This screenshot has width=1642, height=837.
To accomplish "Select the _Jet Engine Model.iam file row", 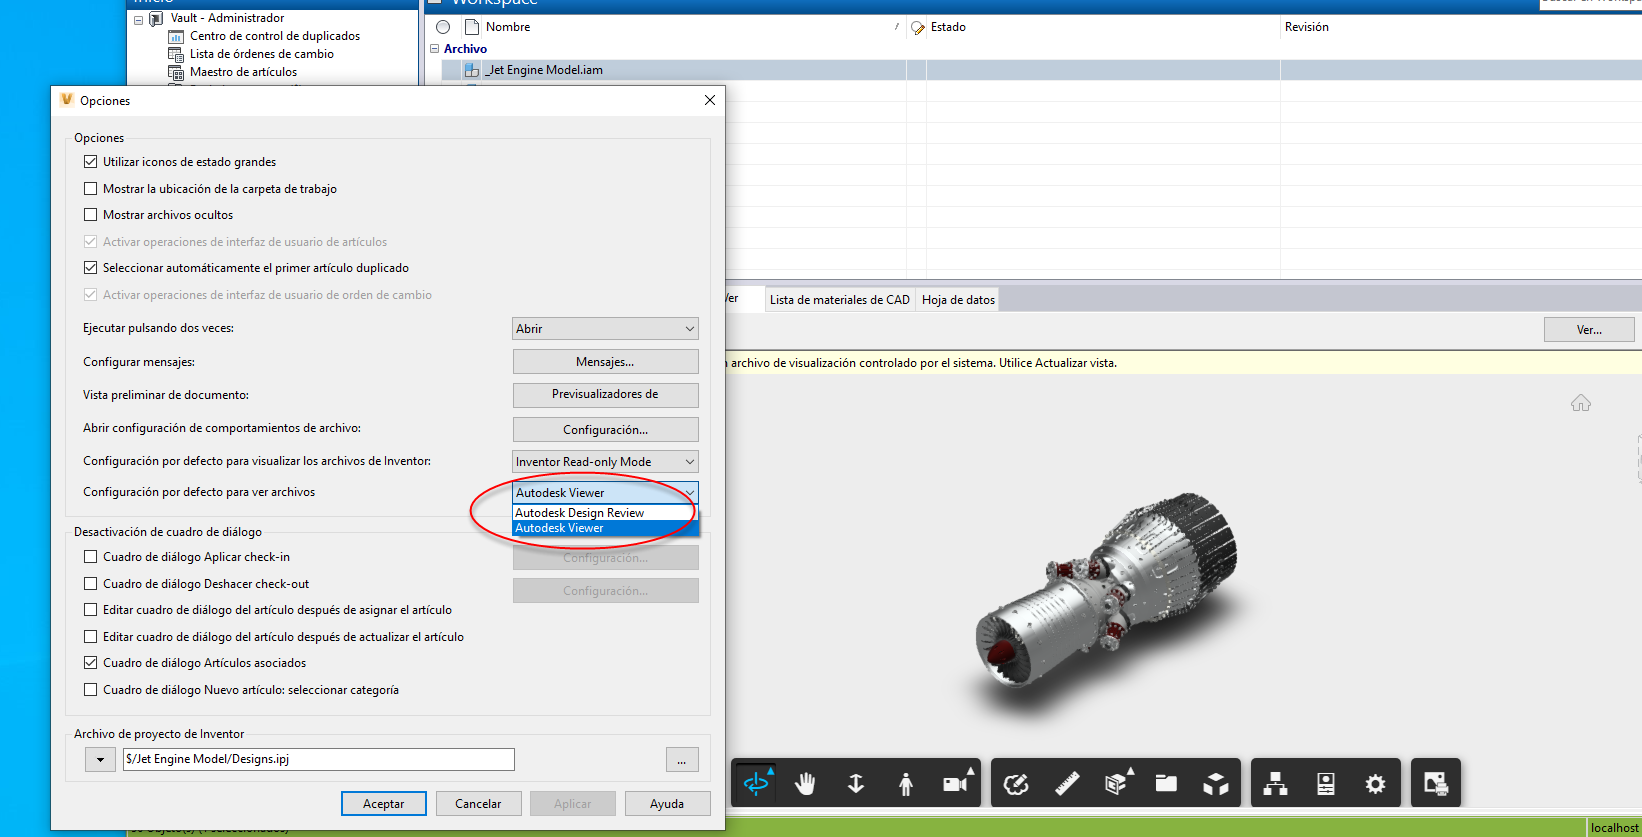I will coord(1041,70).
